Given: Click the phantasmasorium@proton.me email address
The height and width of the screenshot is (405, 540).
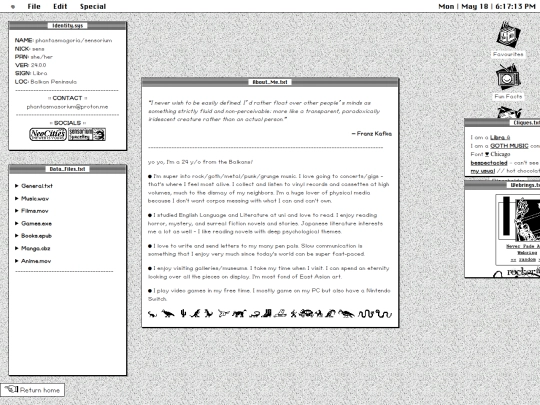Looking at the screenshot, I should (x=68, y=107).
